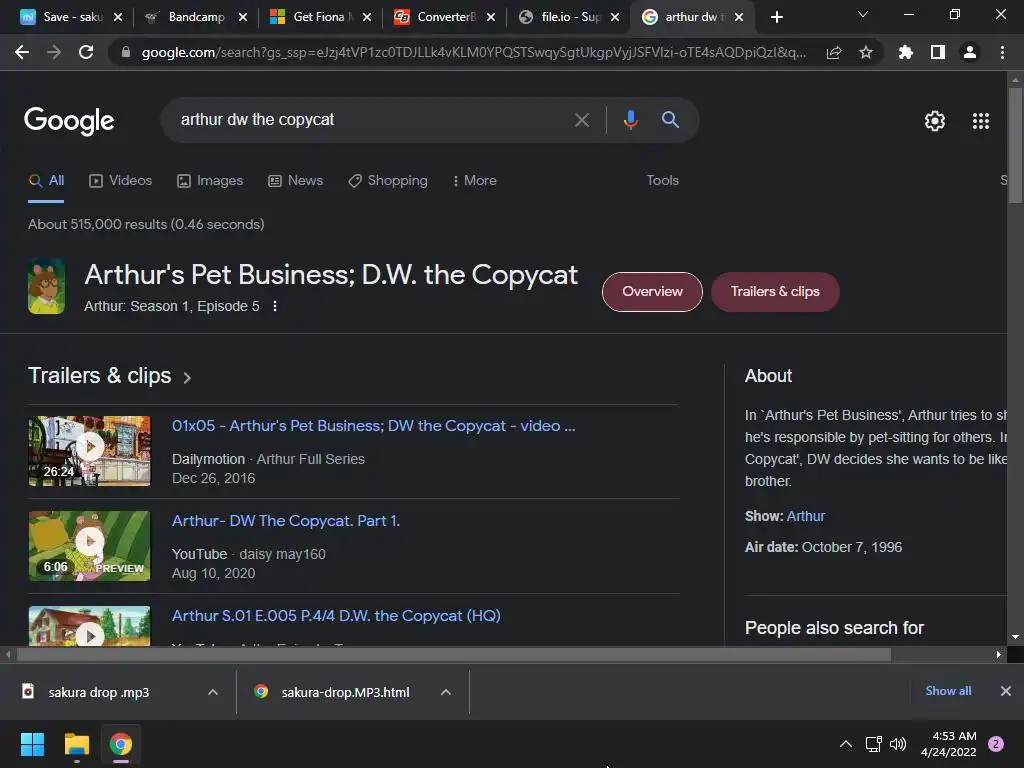Switch to the Images results tab
Screen dimensions: 1024x768
(210, 181)
